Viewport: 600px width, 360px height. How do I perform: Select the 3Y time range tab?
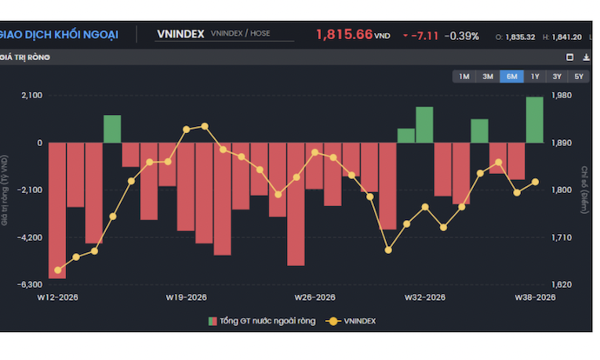557,77
